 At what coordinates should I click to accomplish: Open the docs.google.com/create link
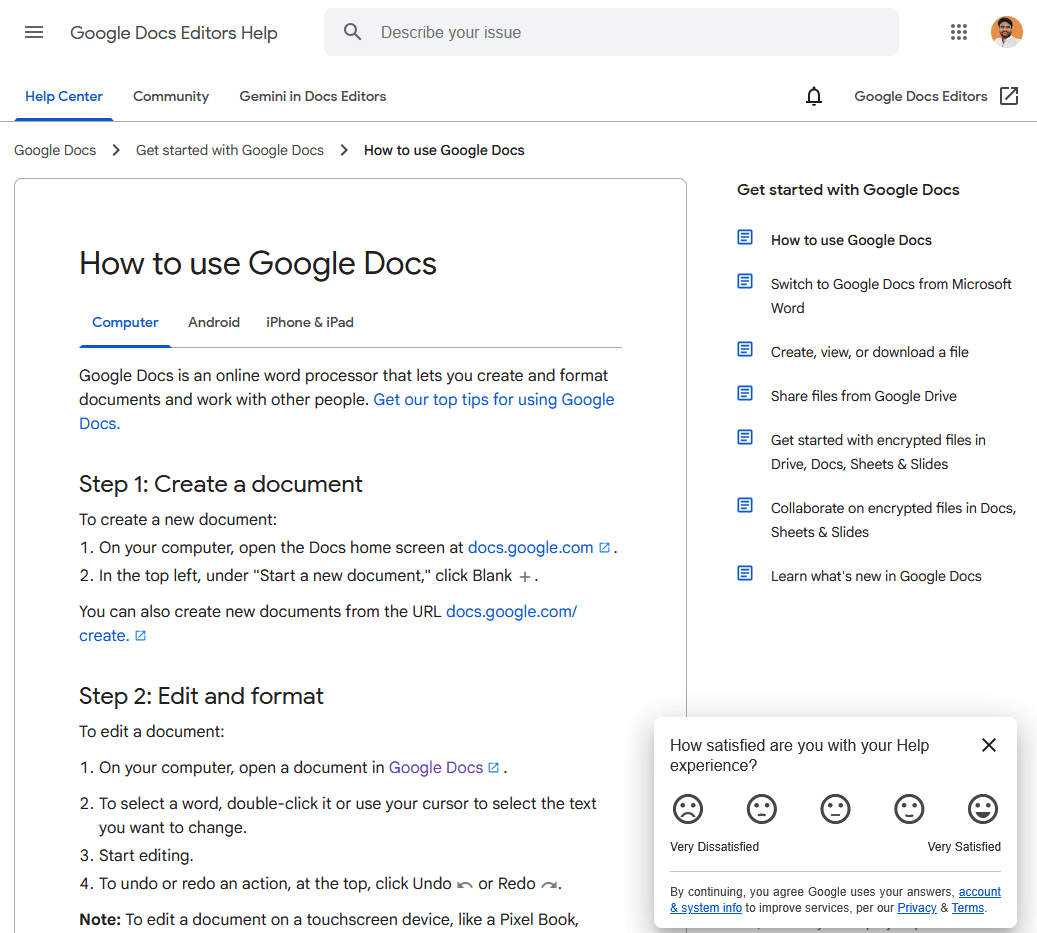click(x=511, y=612)
